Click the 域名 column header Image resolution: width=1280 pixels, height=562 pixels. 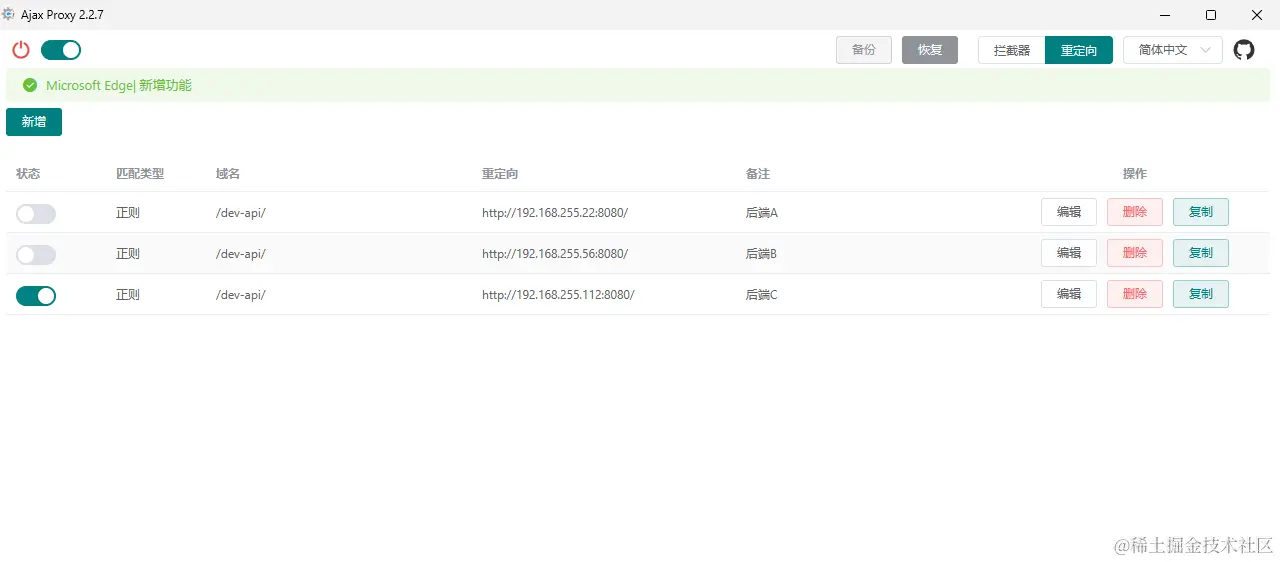[228, 174]
